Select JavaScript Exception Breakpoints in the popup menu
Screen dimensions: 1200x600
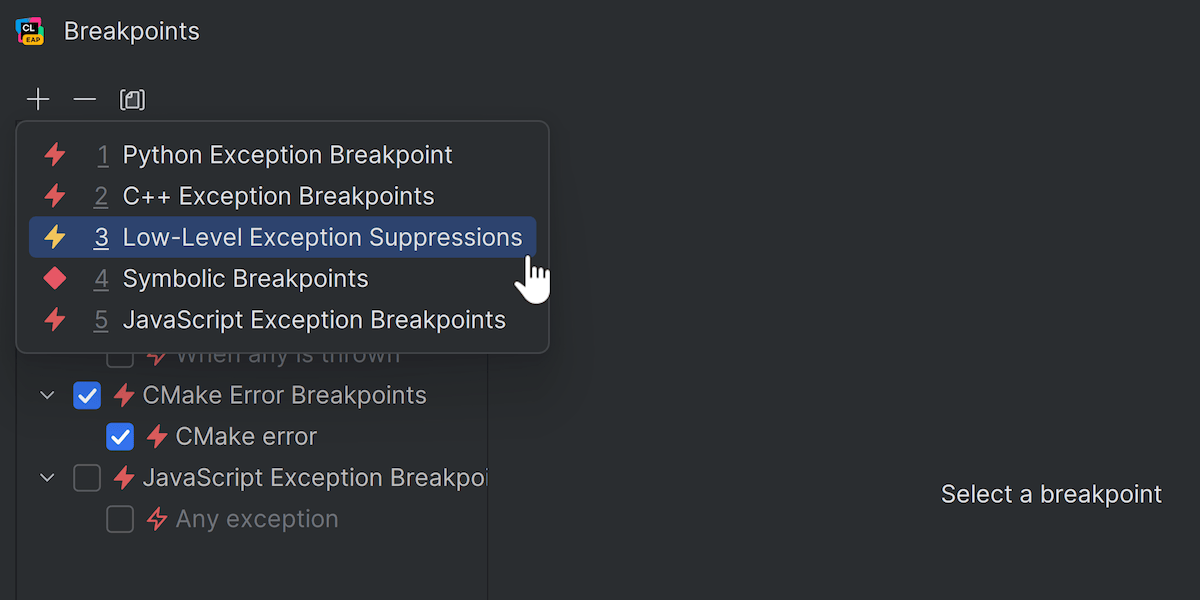pyautogui.click(x=314, y=320)
